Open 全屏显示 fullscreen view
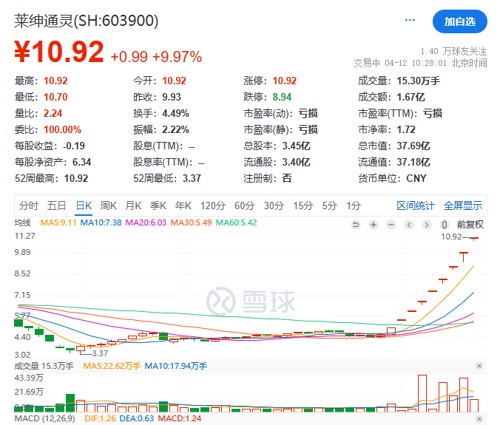This screenshot has height=425, width=500. click(463, 206)
